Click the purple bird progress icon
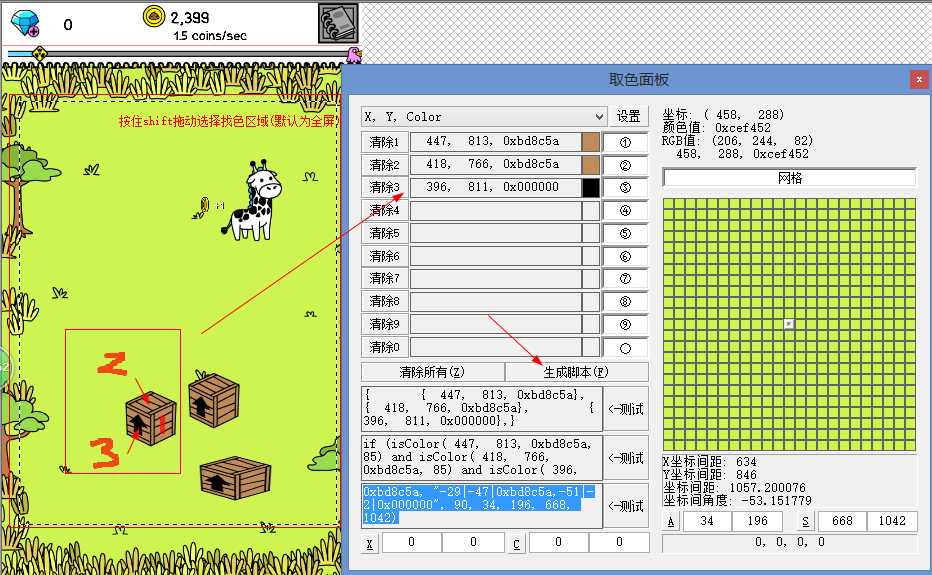Screen dimensions: 932x575 coord(354,55)
